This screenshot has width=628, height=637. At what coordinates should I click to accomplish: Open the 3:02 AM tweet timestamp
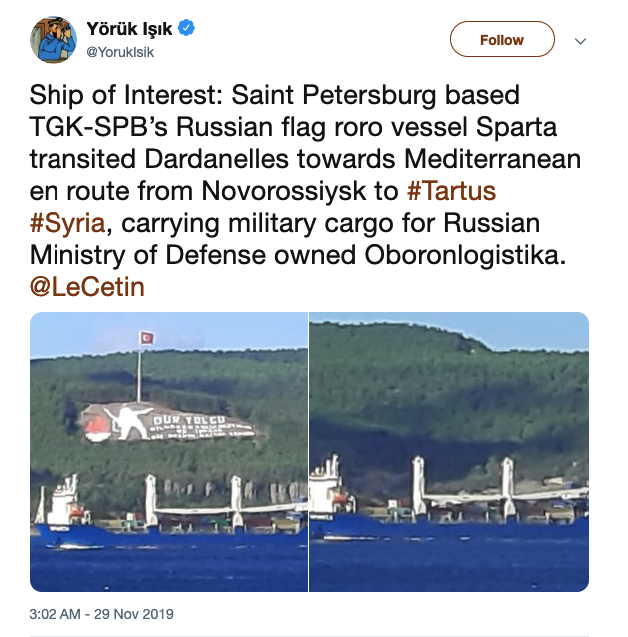[56, 613]
